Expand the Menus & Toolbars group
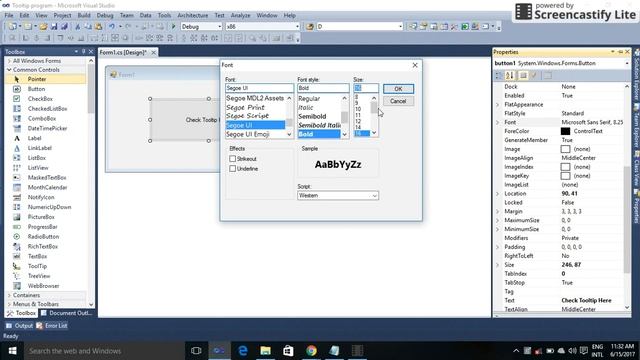The image size is (640, 360). [9, 304]
